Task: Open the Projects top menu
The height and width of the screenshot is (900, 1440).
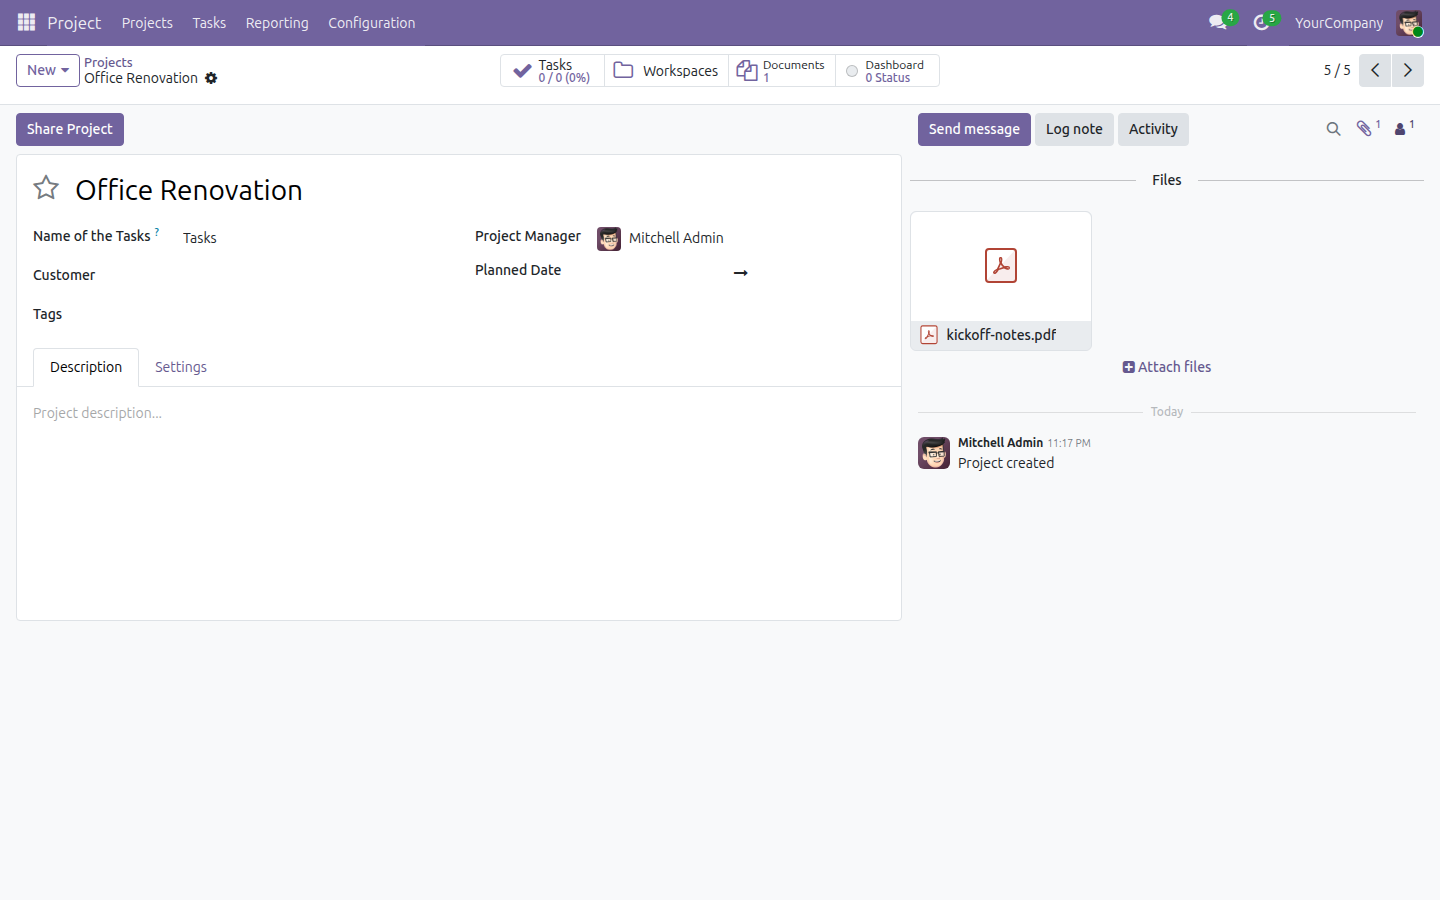Action: point(147,23)
